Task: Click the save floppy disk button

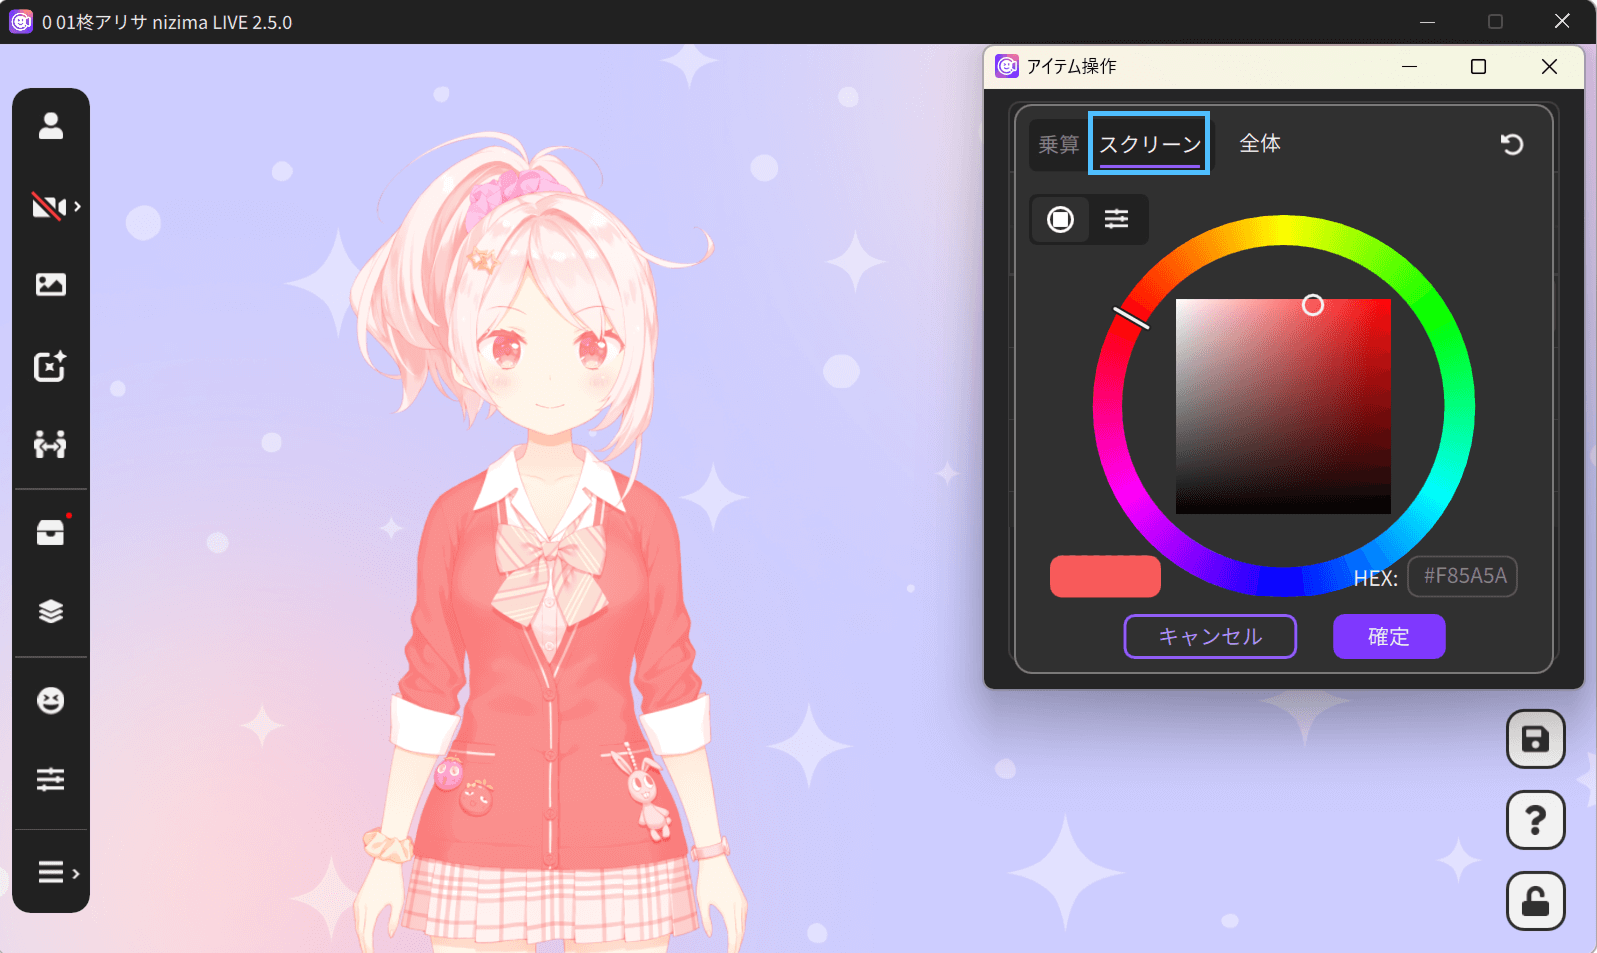Action: (1535, 740)
